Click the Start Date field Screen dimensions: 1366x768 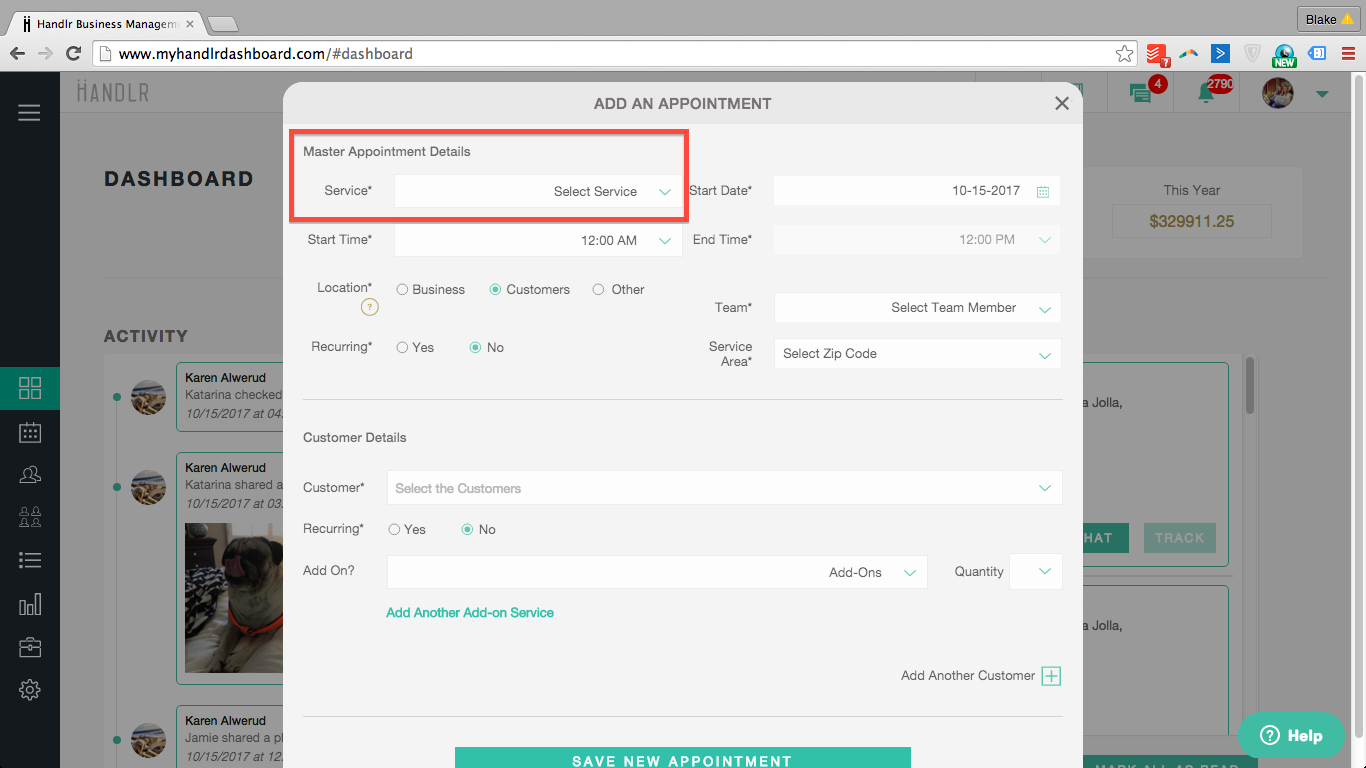(916, 191)
